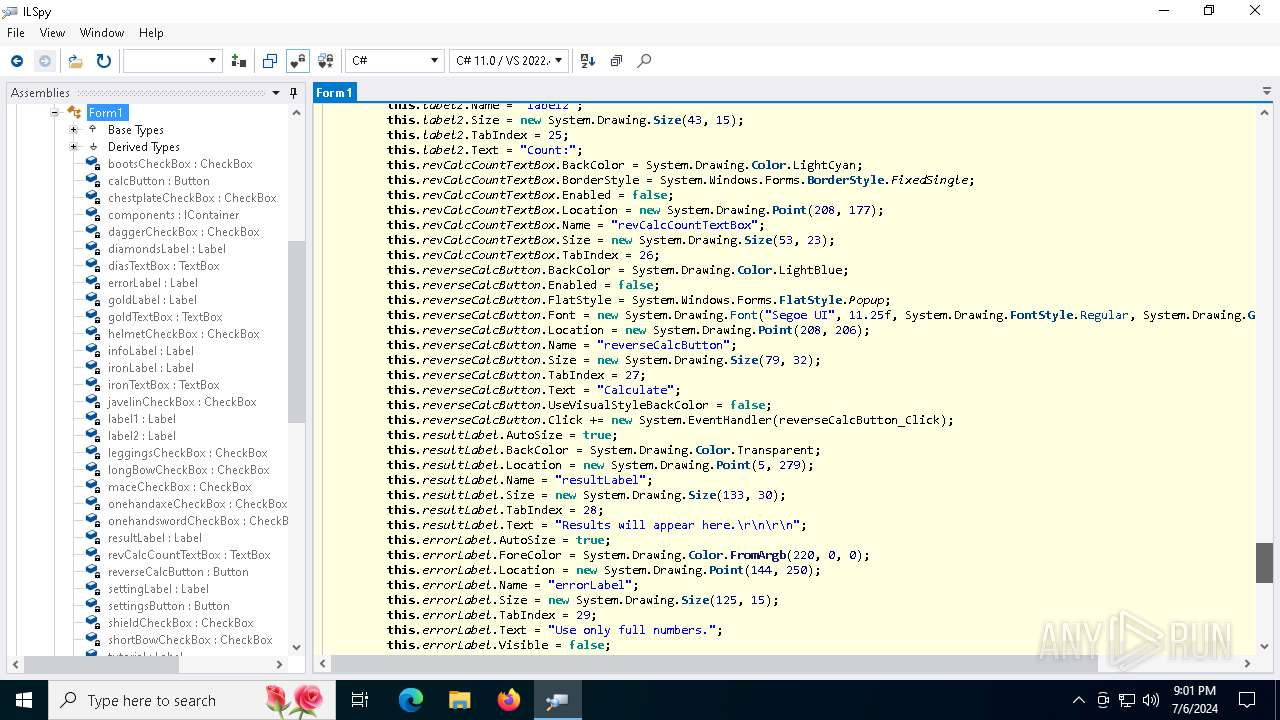Select ironLabel : Label field
This screenshot has width=1280, height=720.
(151, 368)
